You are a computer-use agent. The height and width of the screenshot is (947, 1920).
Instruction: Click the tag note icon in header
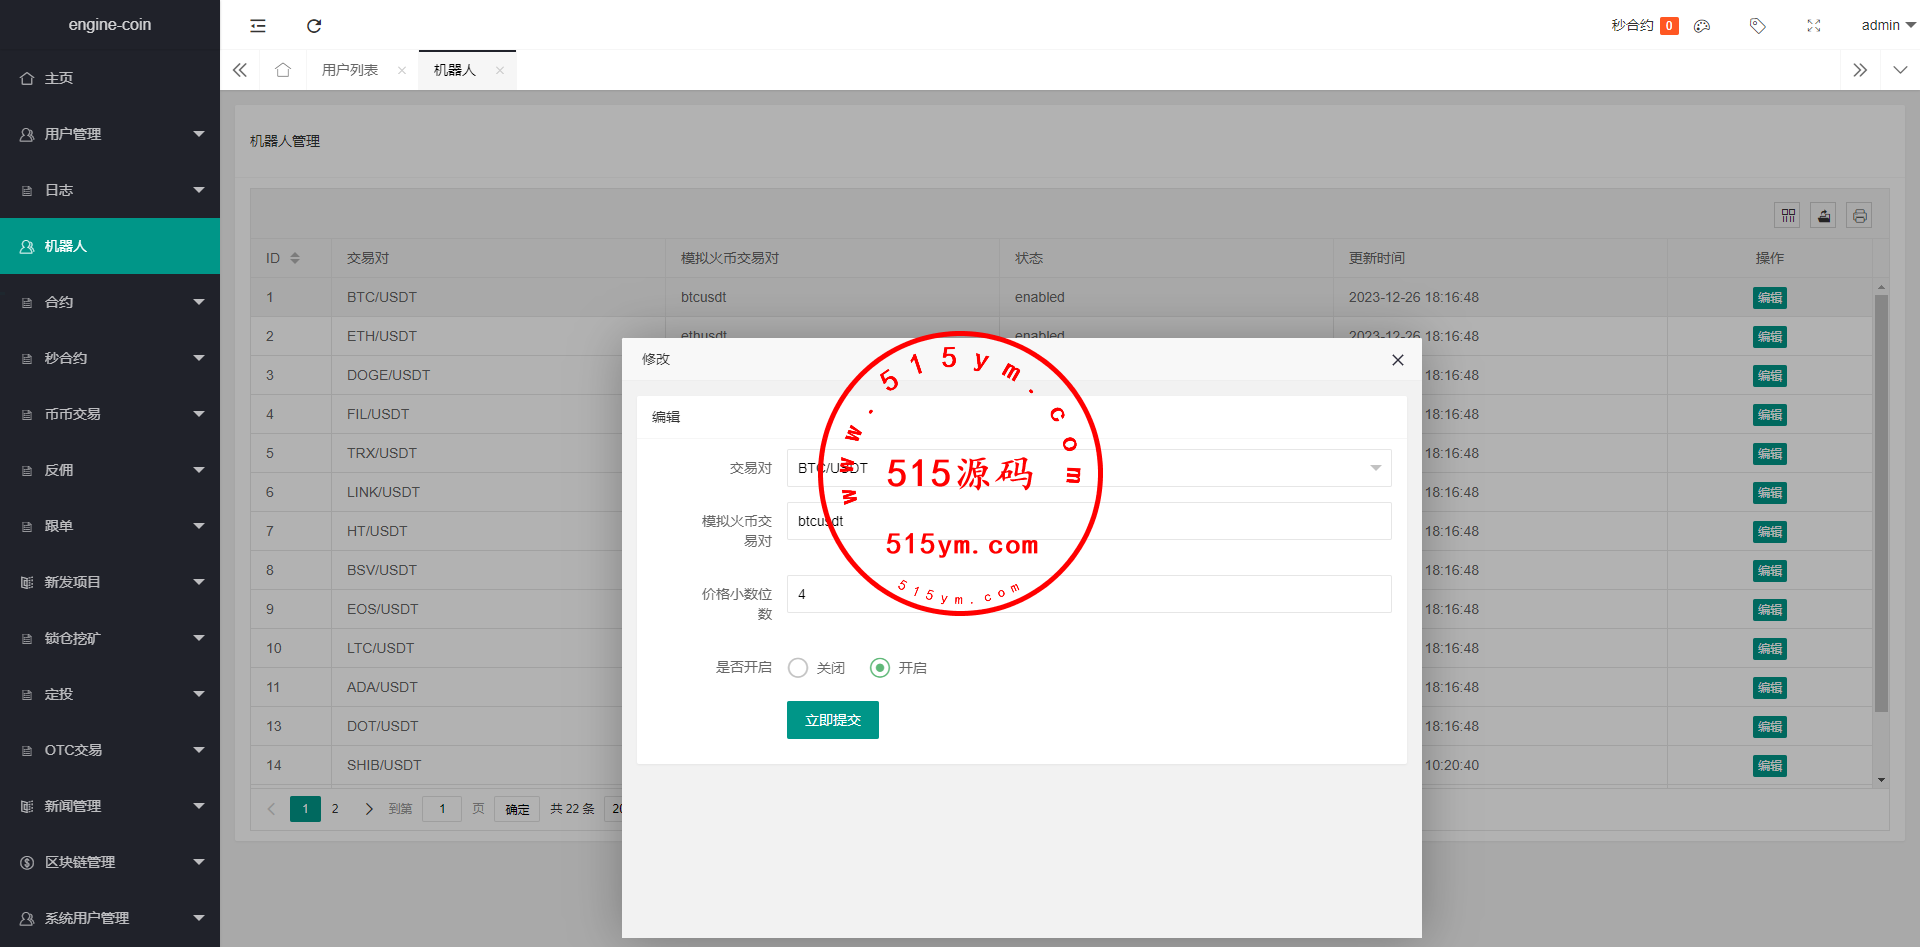click(x=1757, y=26)
